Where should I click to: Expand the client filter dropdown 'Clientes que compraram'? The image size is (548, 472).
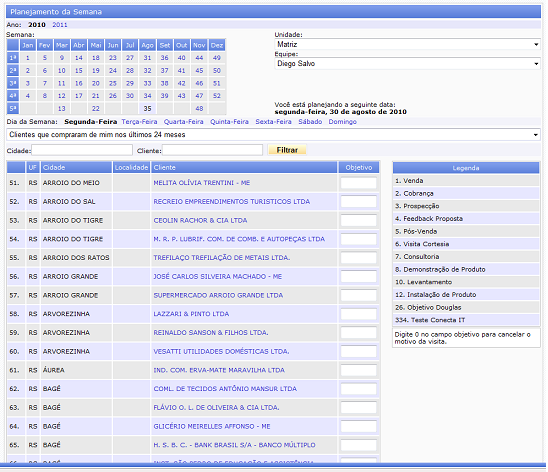pos(273,135)
